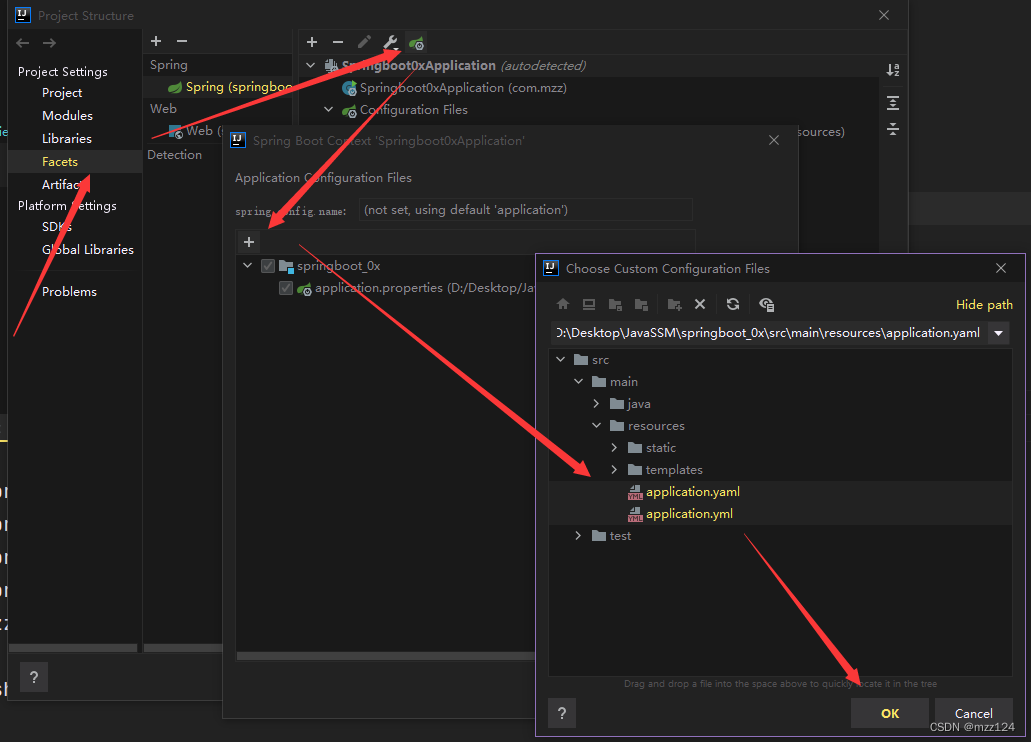1031x742 pixels.
Task: Click the Refresh icon in file chooser toolbar
Action: 733,304
